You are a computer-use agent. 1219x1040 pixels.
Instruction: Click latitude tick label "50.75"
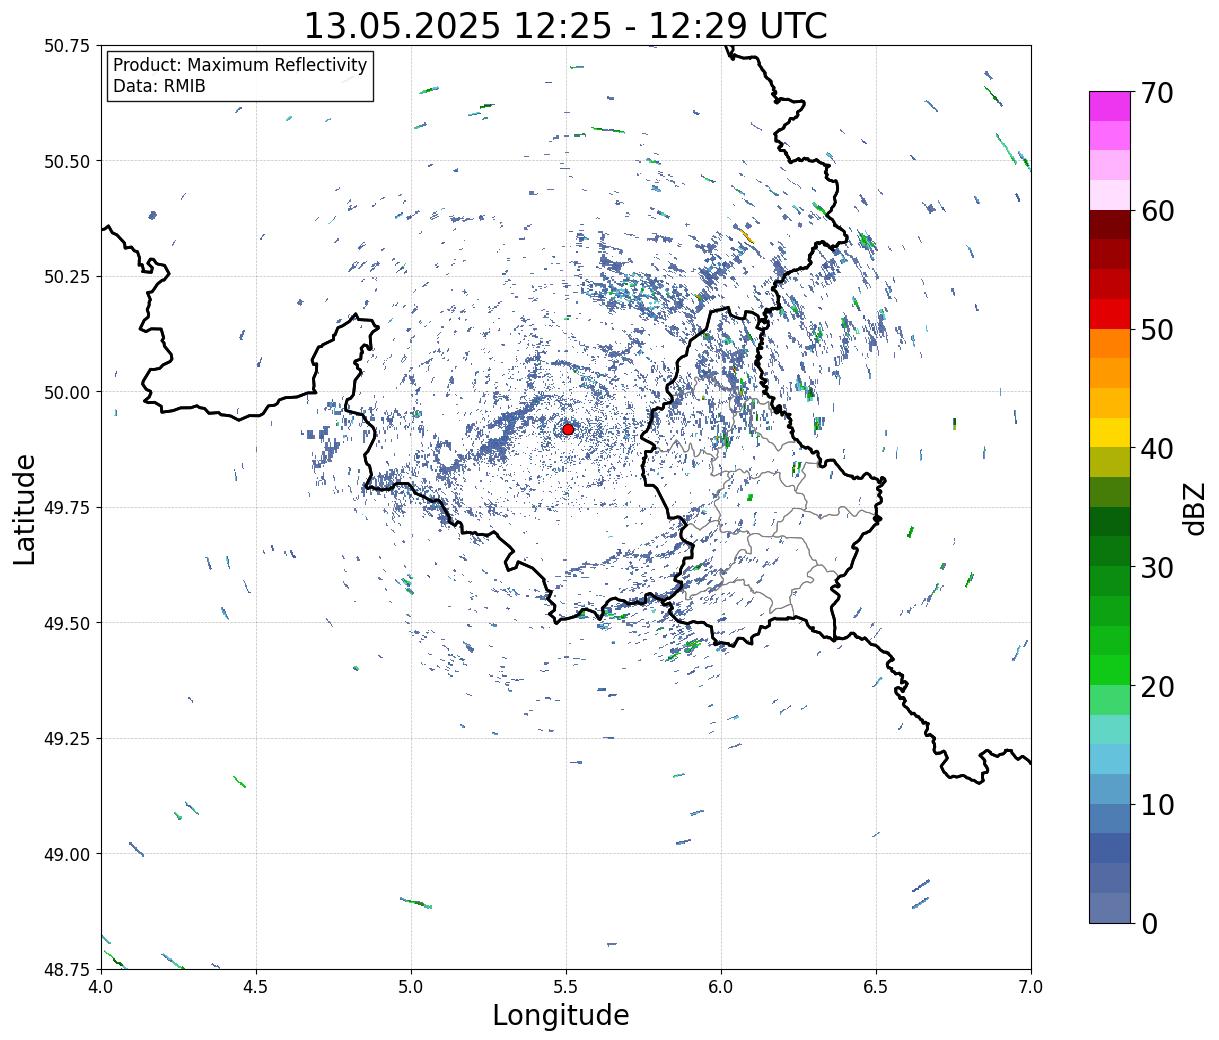pos(67,46)
